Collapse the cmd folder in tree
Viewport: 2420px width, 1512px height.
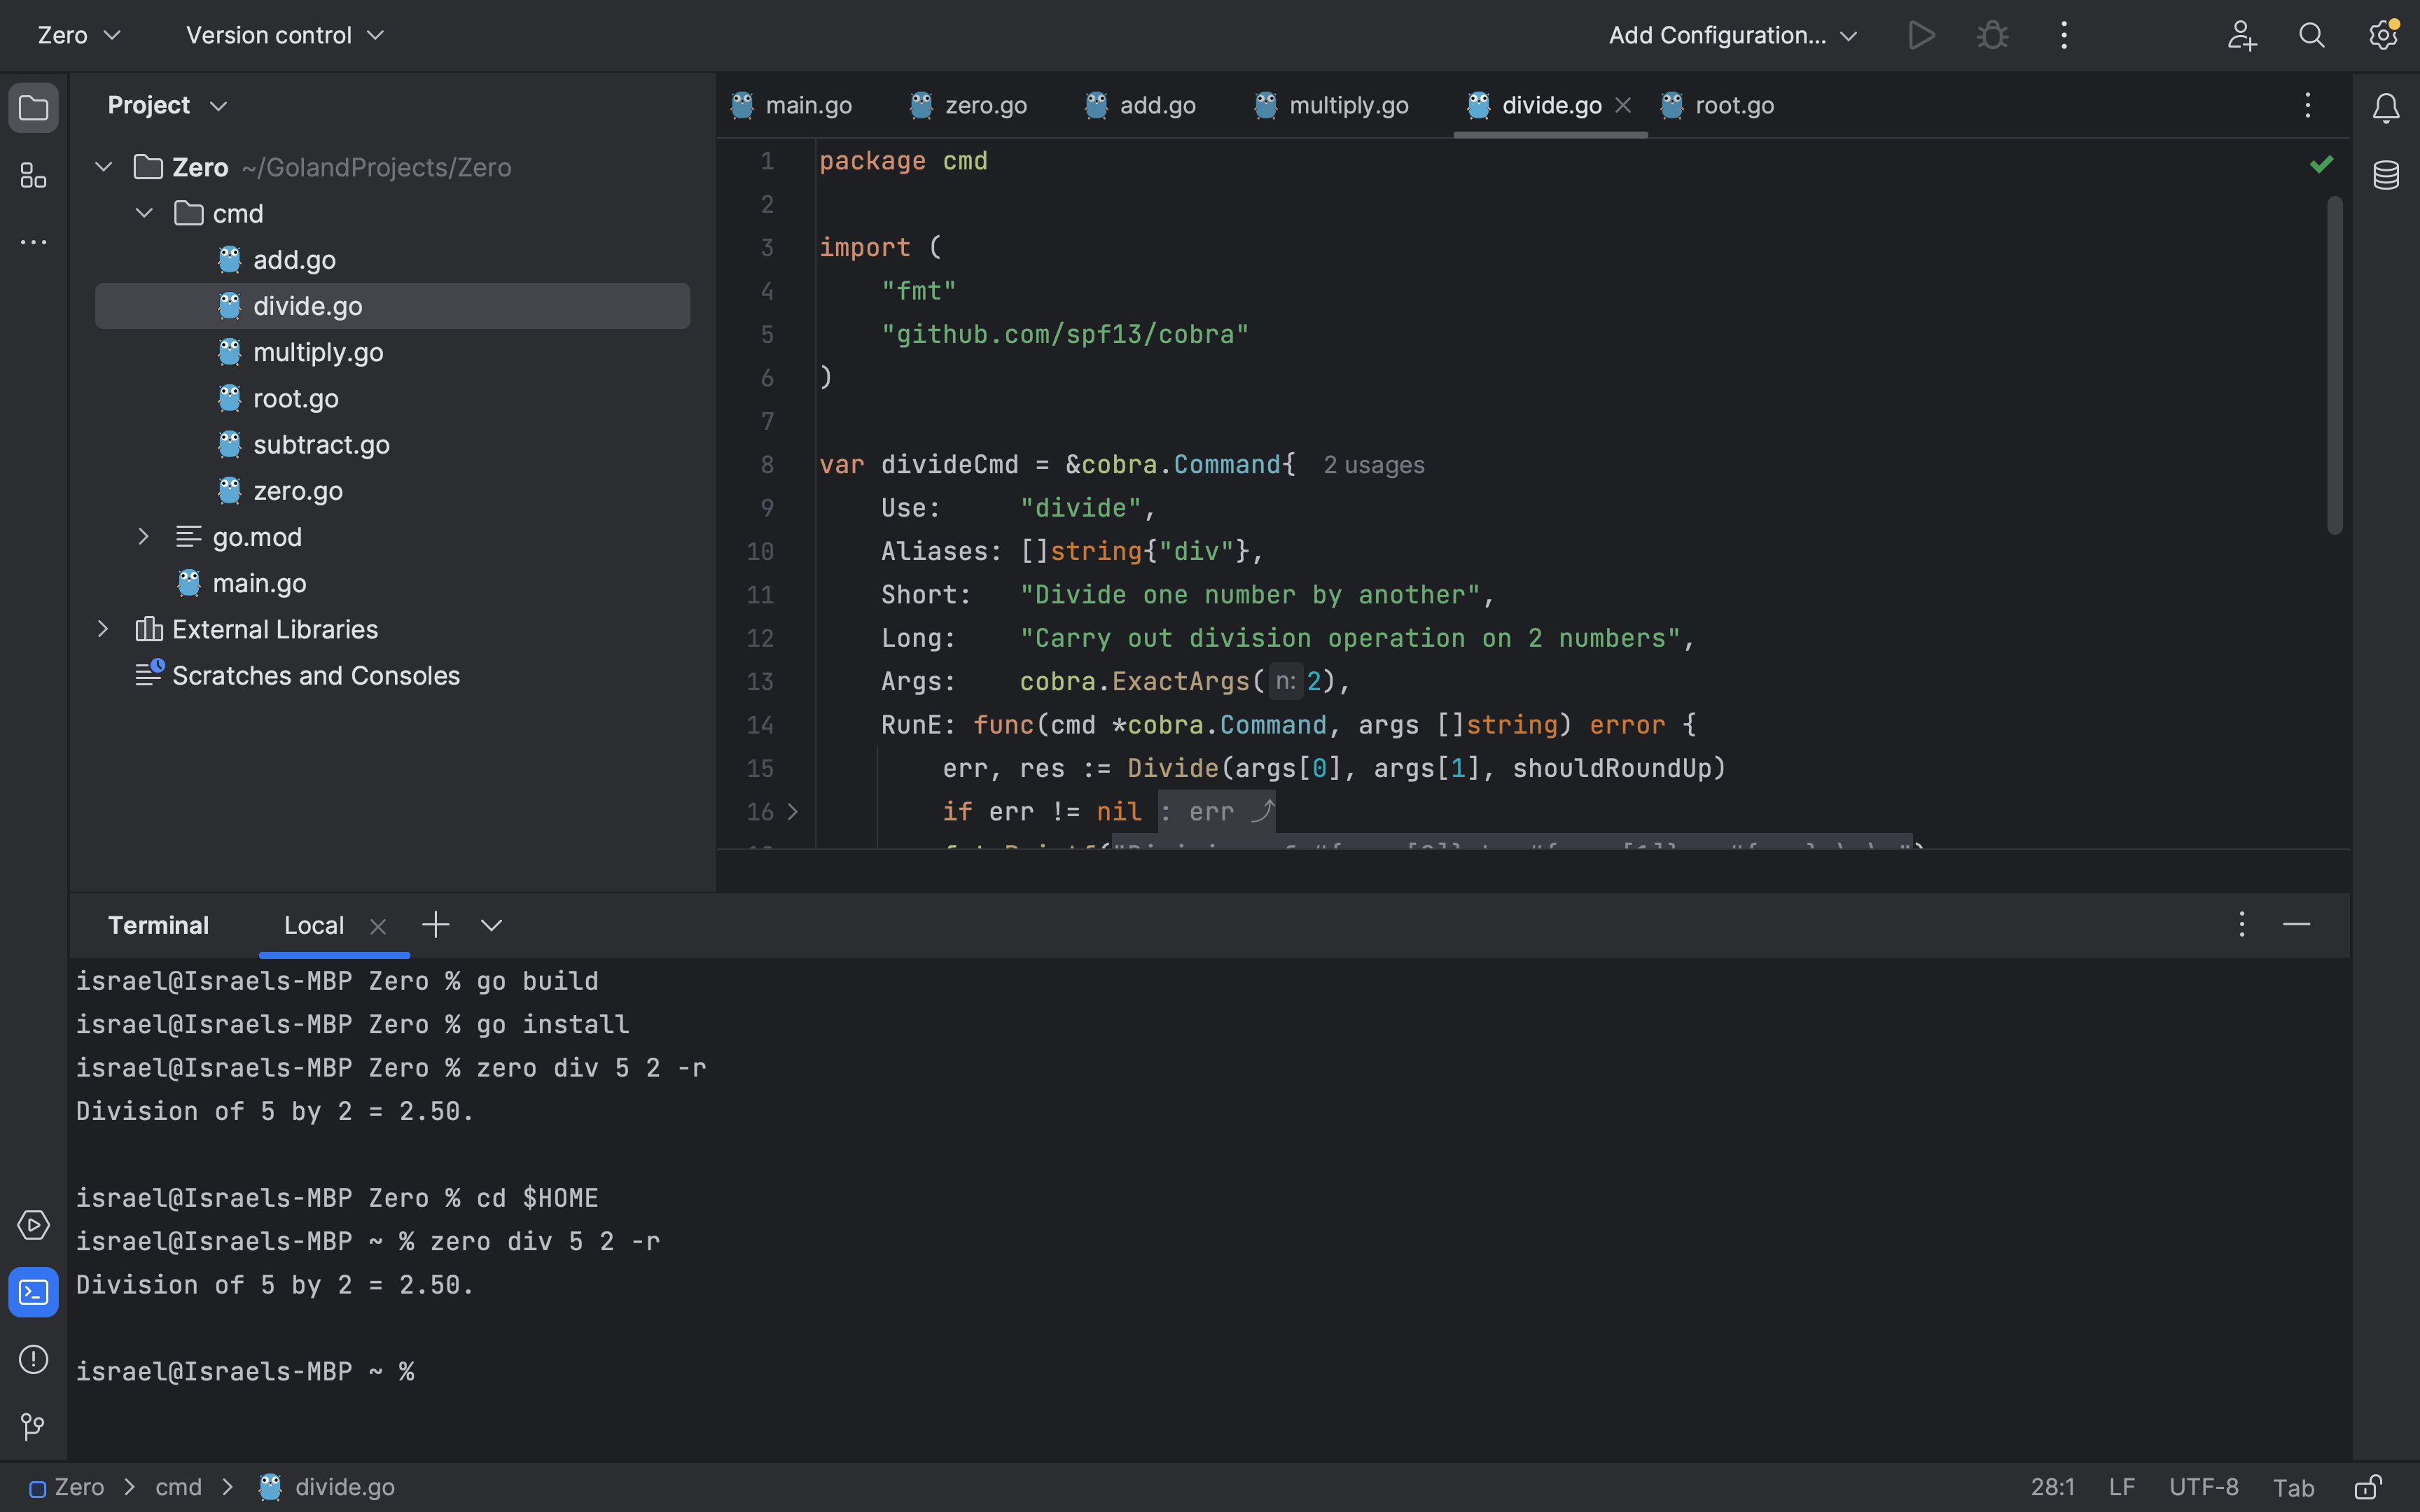(144, 213)
